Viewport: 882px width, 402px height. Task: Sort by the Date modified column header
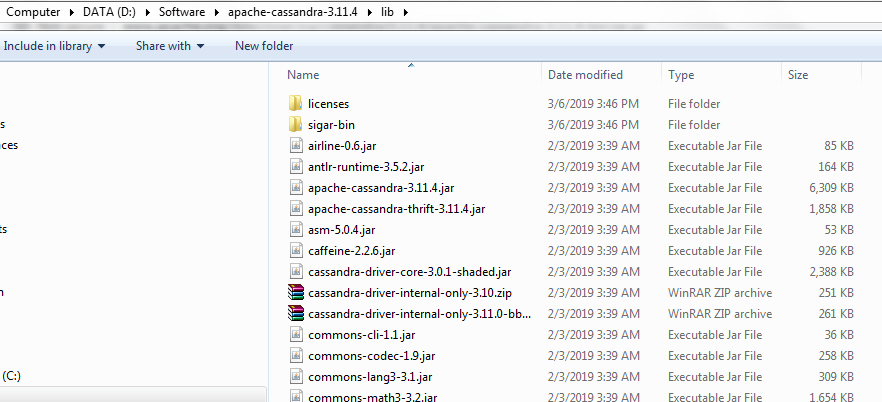click(586, 75)
